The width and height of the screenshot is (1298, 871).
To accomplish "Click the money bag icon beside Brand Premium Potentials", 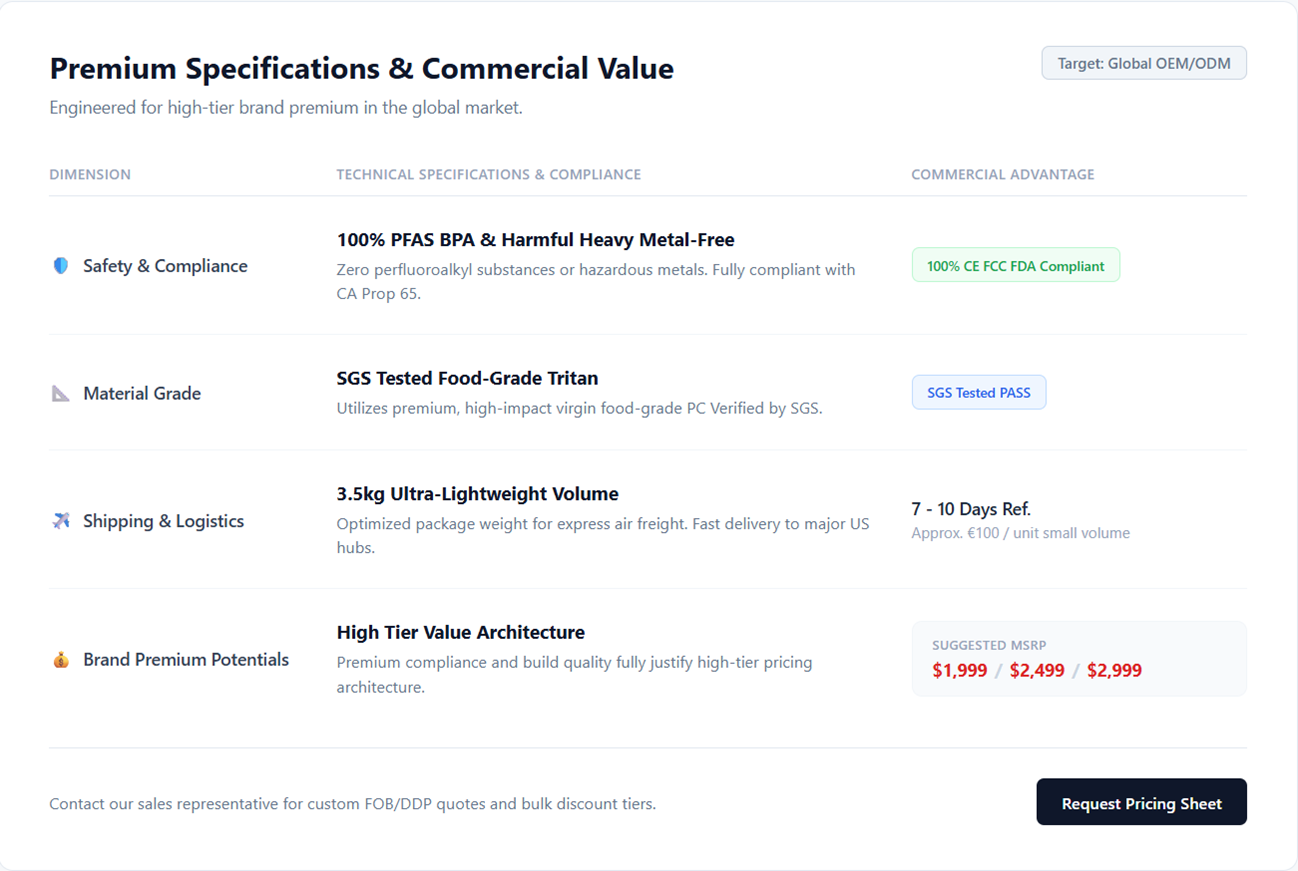I will click(x=61, y=660).
